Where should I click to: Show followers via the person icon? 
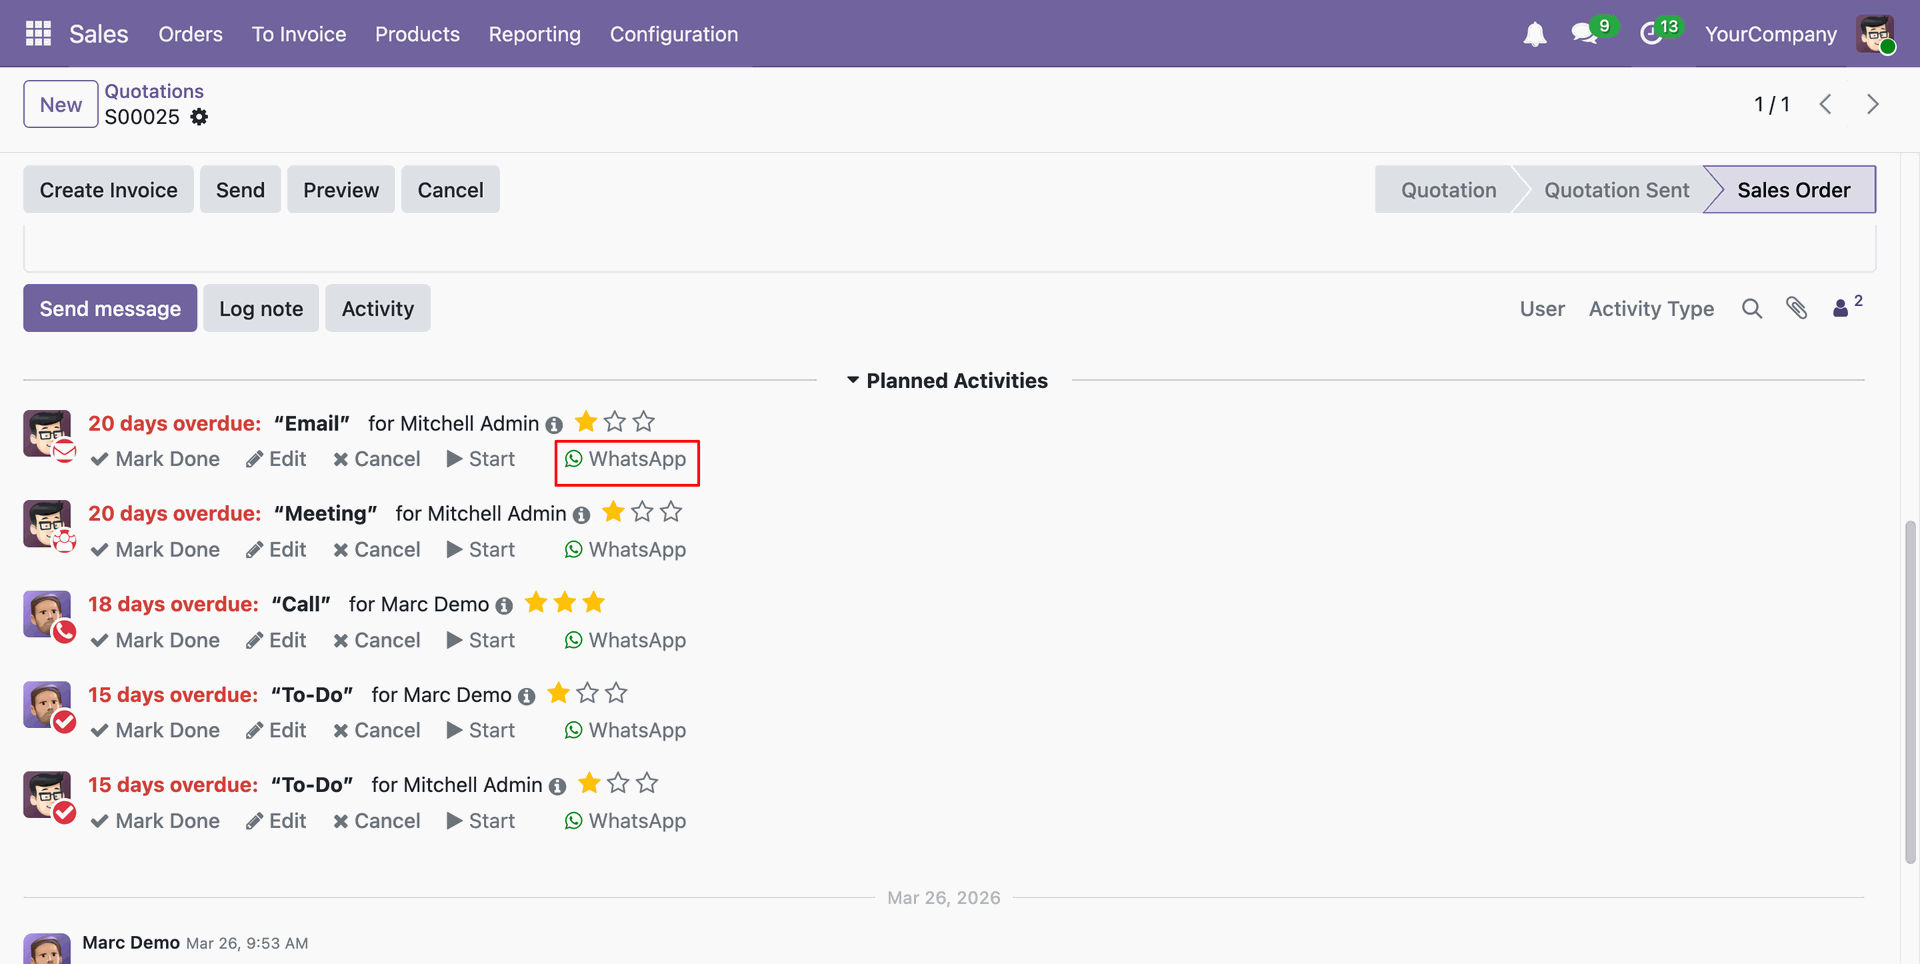point(1841,309)
